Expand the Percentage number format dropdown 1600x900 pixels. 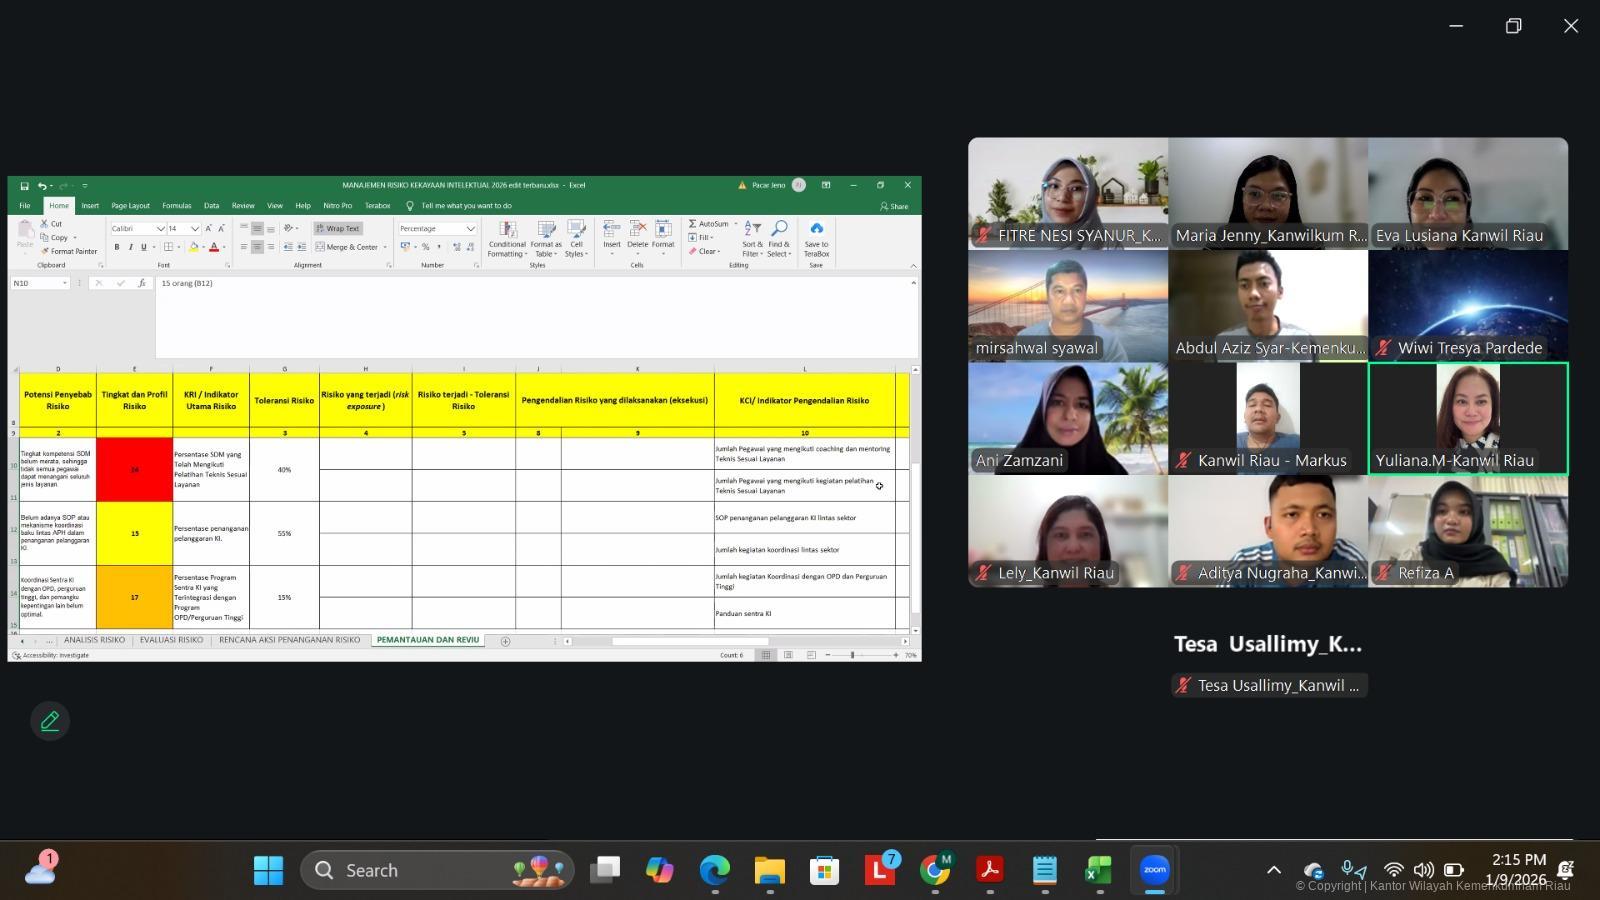[x=470, y=229]
